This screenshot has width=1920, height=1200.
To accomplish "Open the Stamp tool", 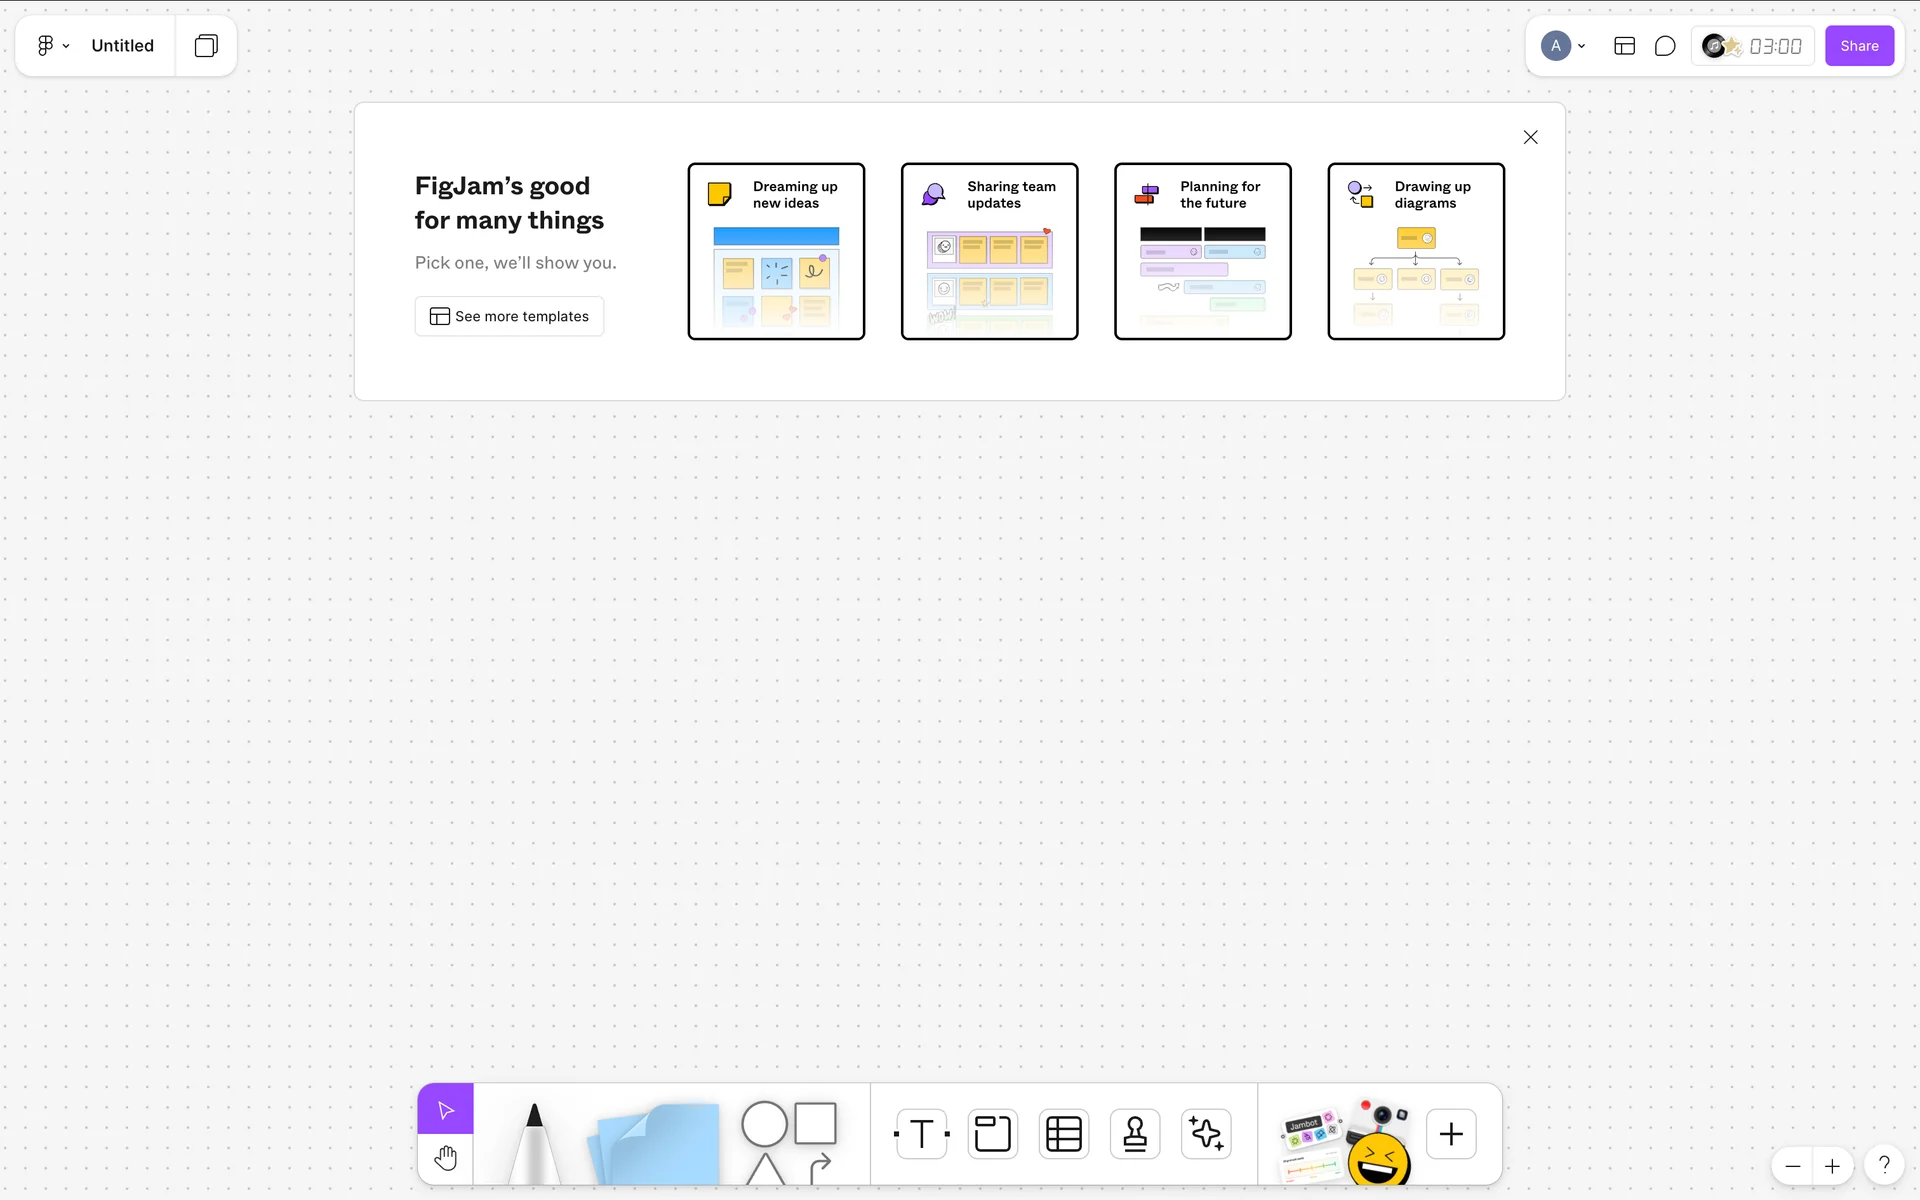I will click(x=1135, y=1134).
